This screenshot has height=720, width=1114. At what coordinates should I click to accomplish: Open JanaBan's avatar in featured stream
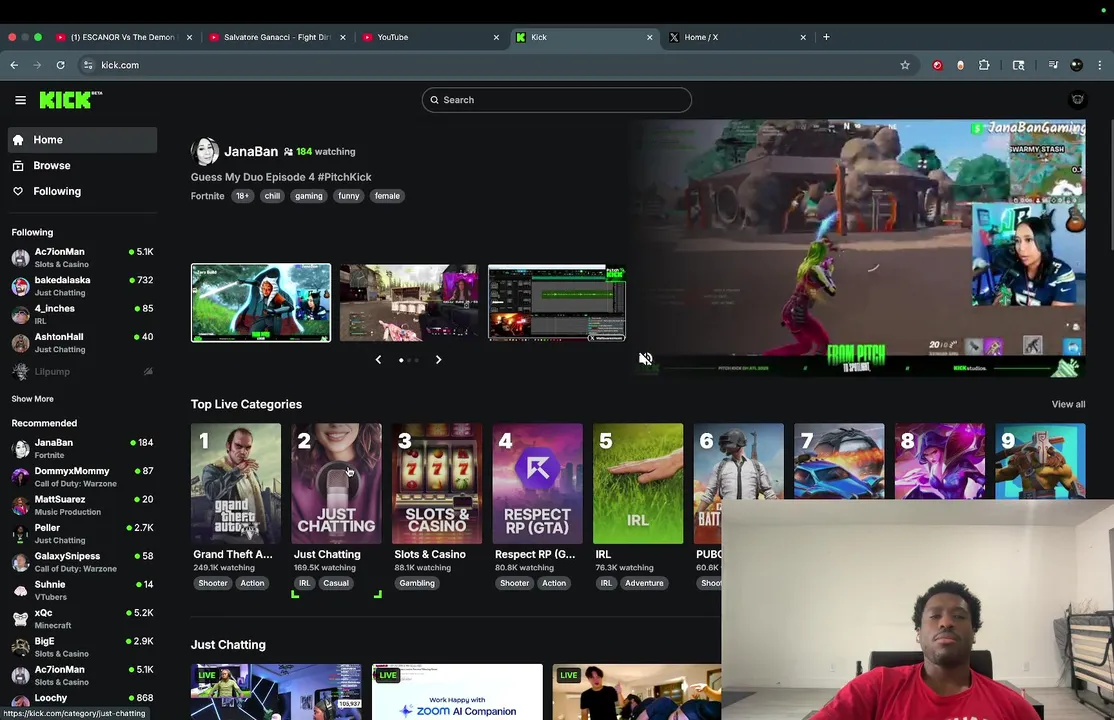(205, 151)
